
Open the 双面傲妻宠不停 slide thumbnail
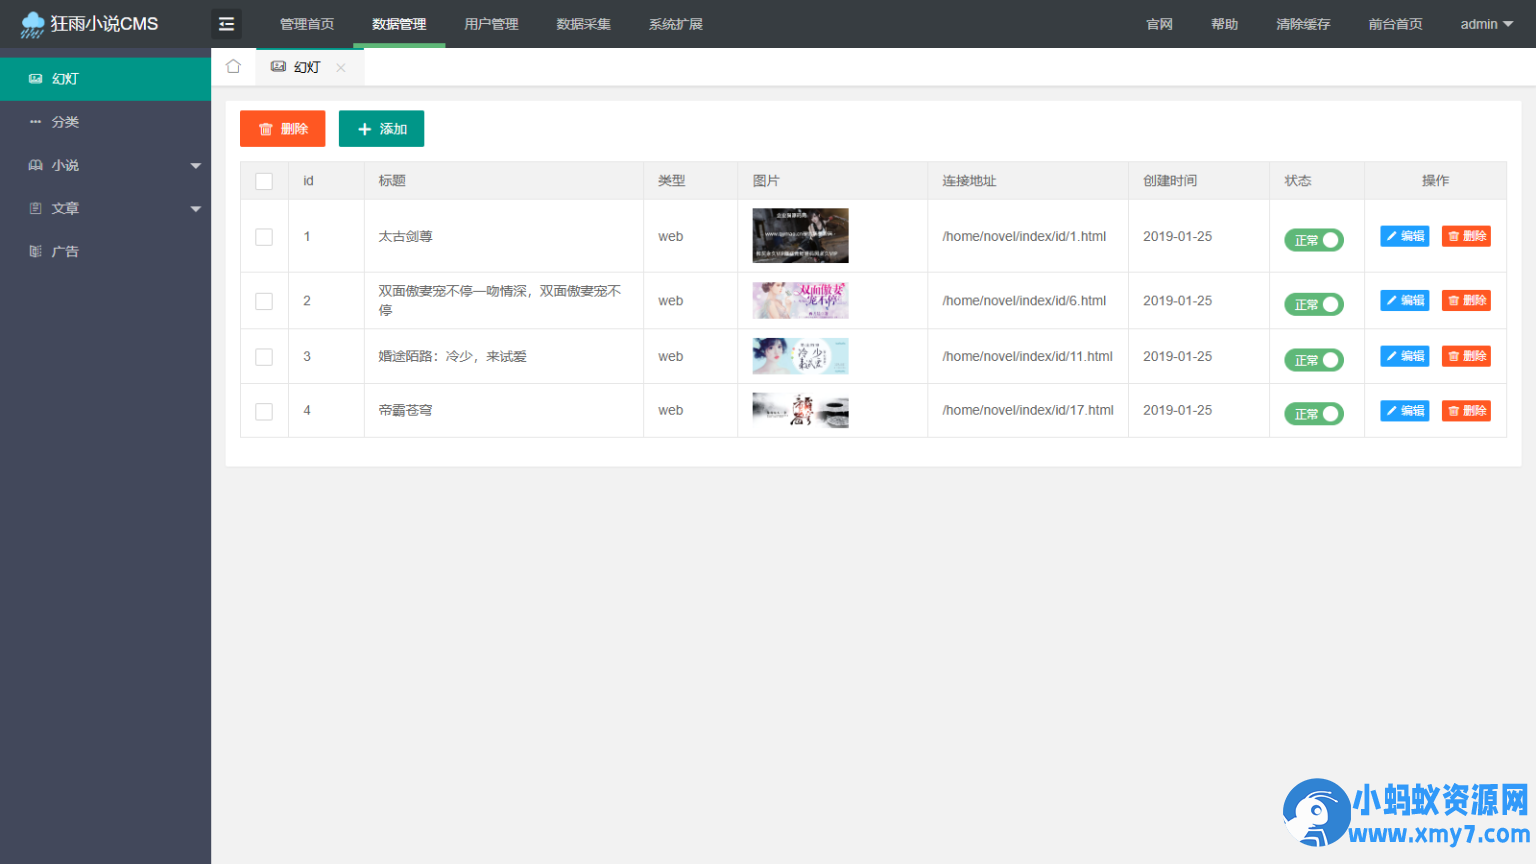[x=800, y=300]
